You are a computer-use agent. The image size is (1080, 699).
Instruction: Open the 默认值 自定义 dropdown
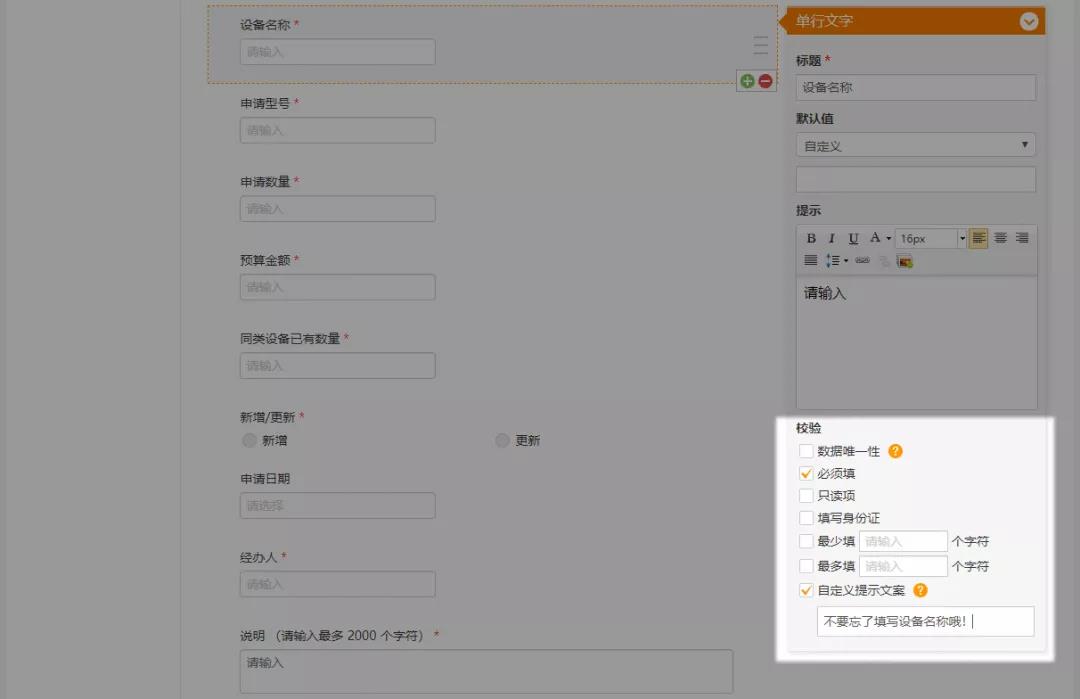click(915, 146)
